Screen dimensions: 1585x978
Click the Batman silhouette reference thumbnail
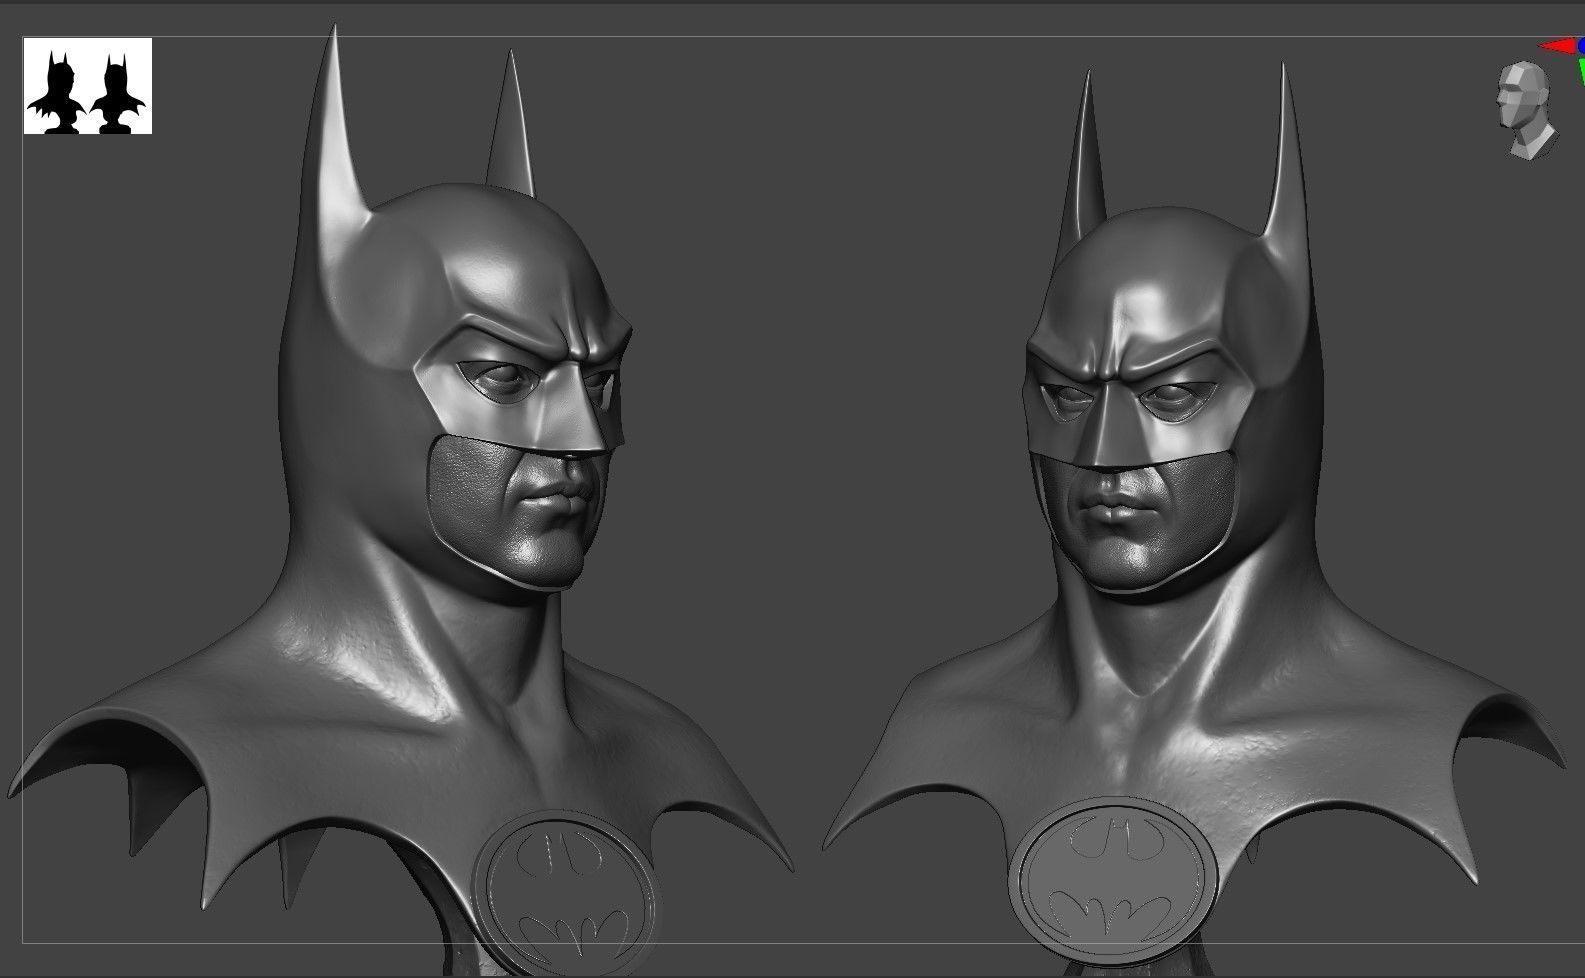coord(88,86)
